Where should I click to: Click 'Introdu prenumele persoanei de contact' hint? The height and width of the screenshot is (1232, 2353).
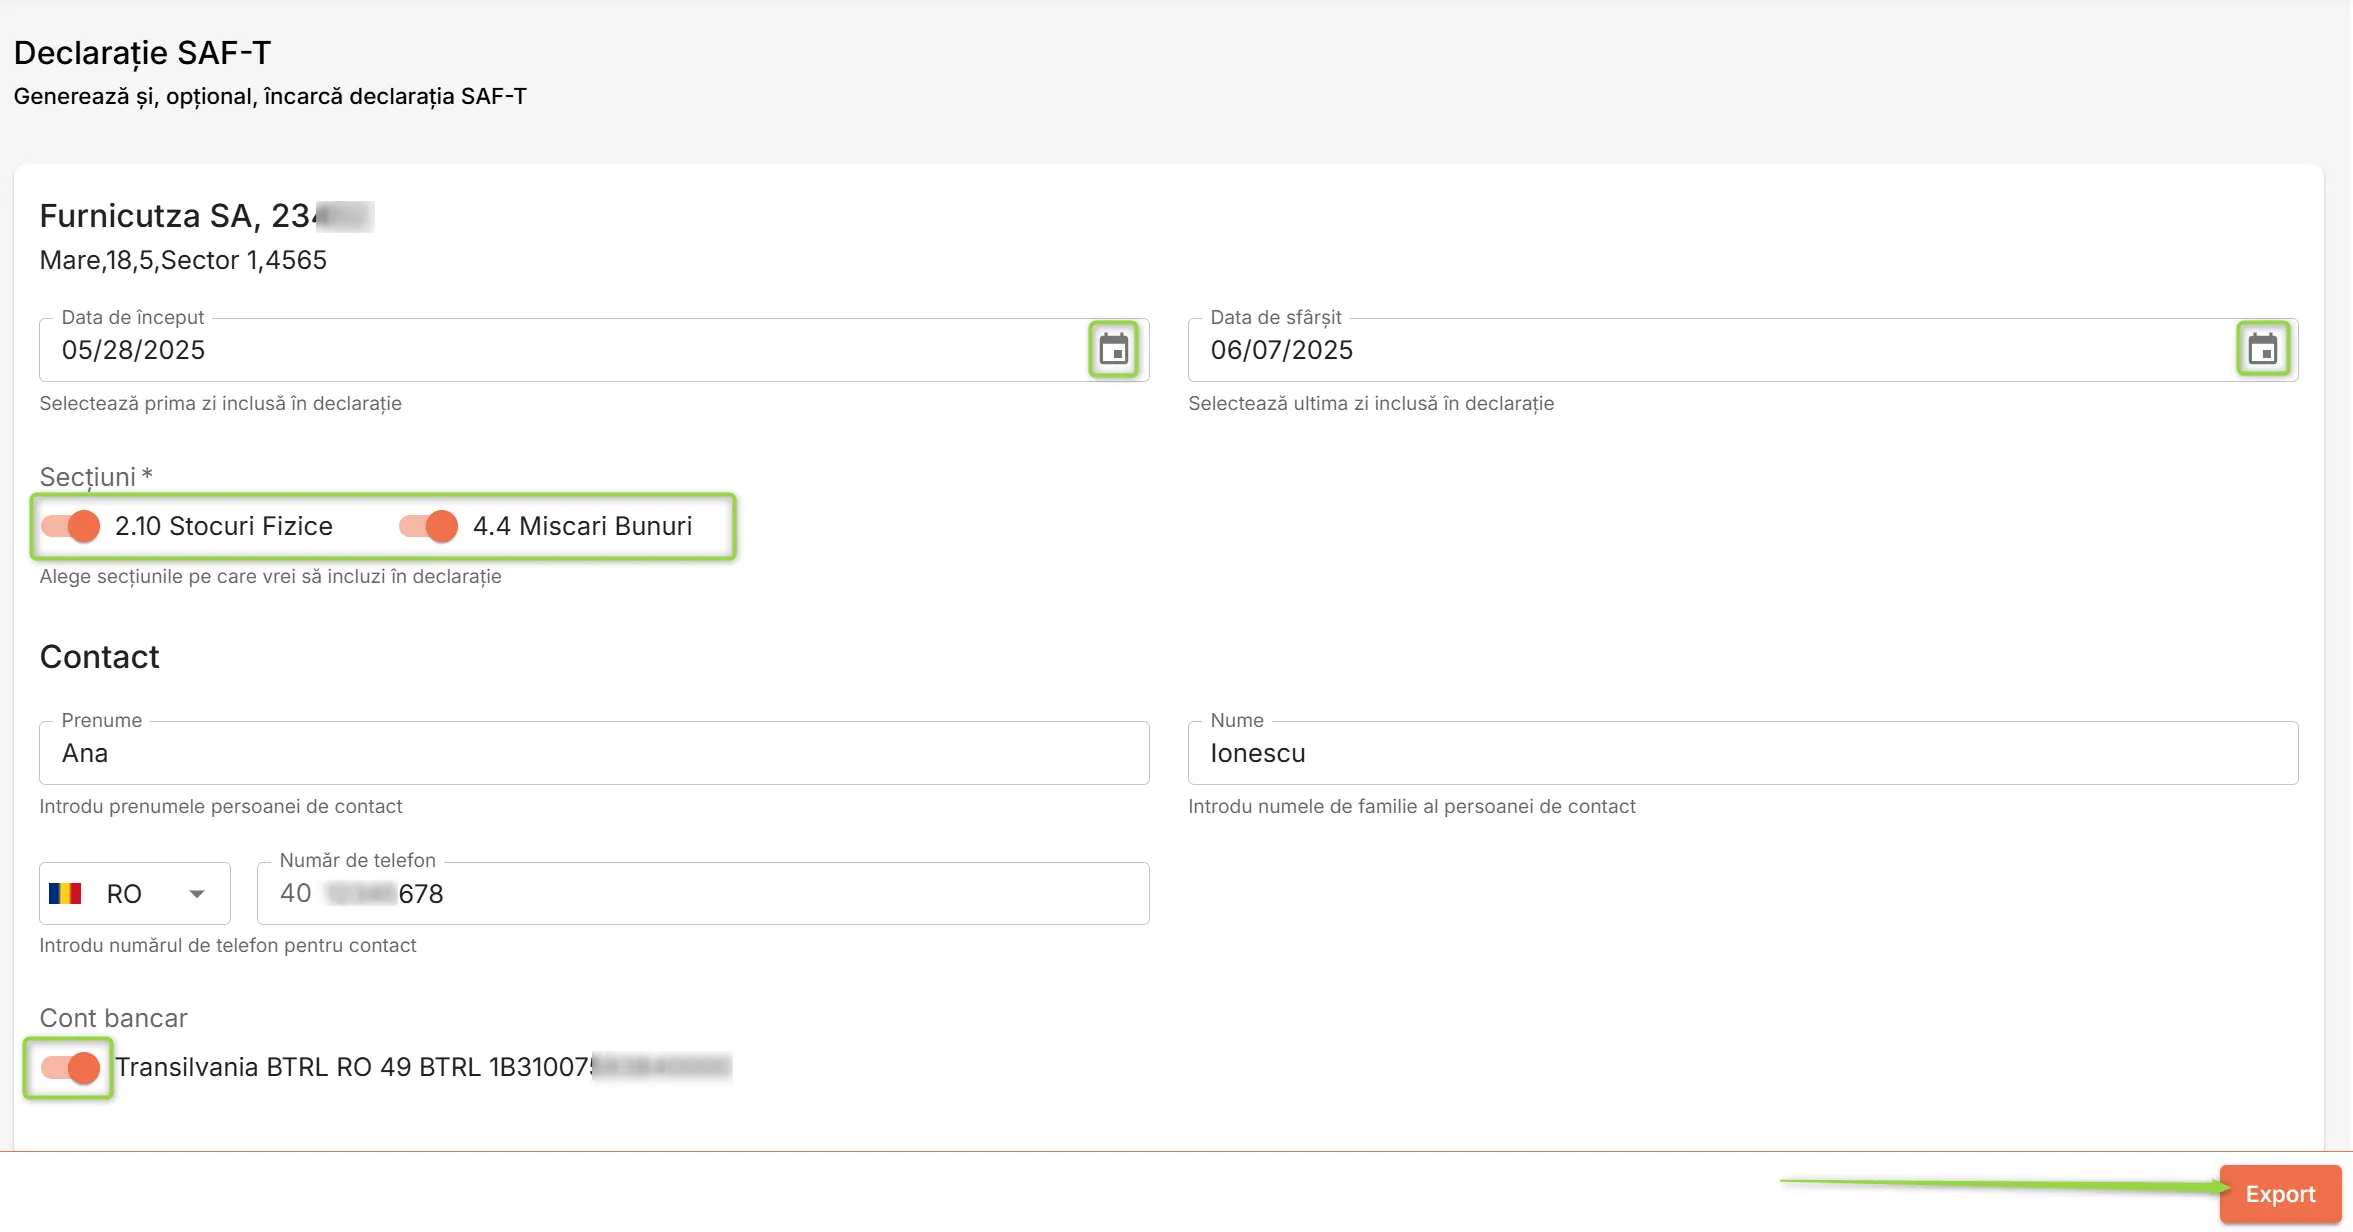click(220, 806)
